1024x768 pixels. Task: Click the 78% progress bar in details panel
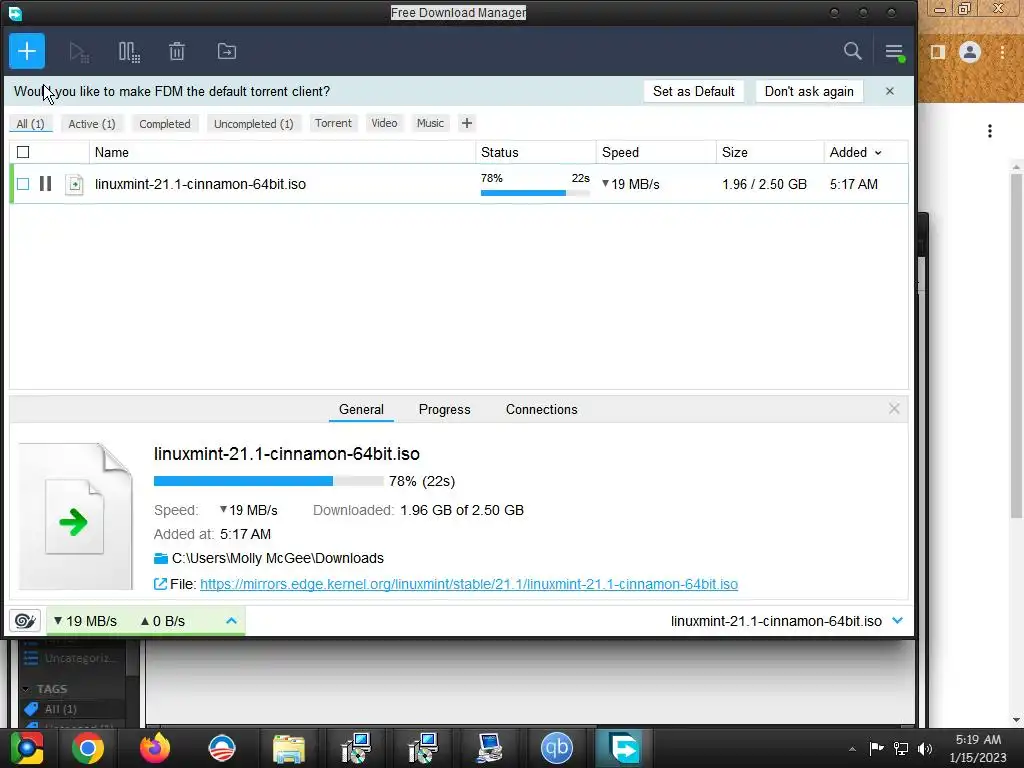pyautogui.click(x=268, y=481)
